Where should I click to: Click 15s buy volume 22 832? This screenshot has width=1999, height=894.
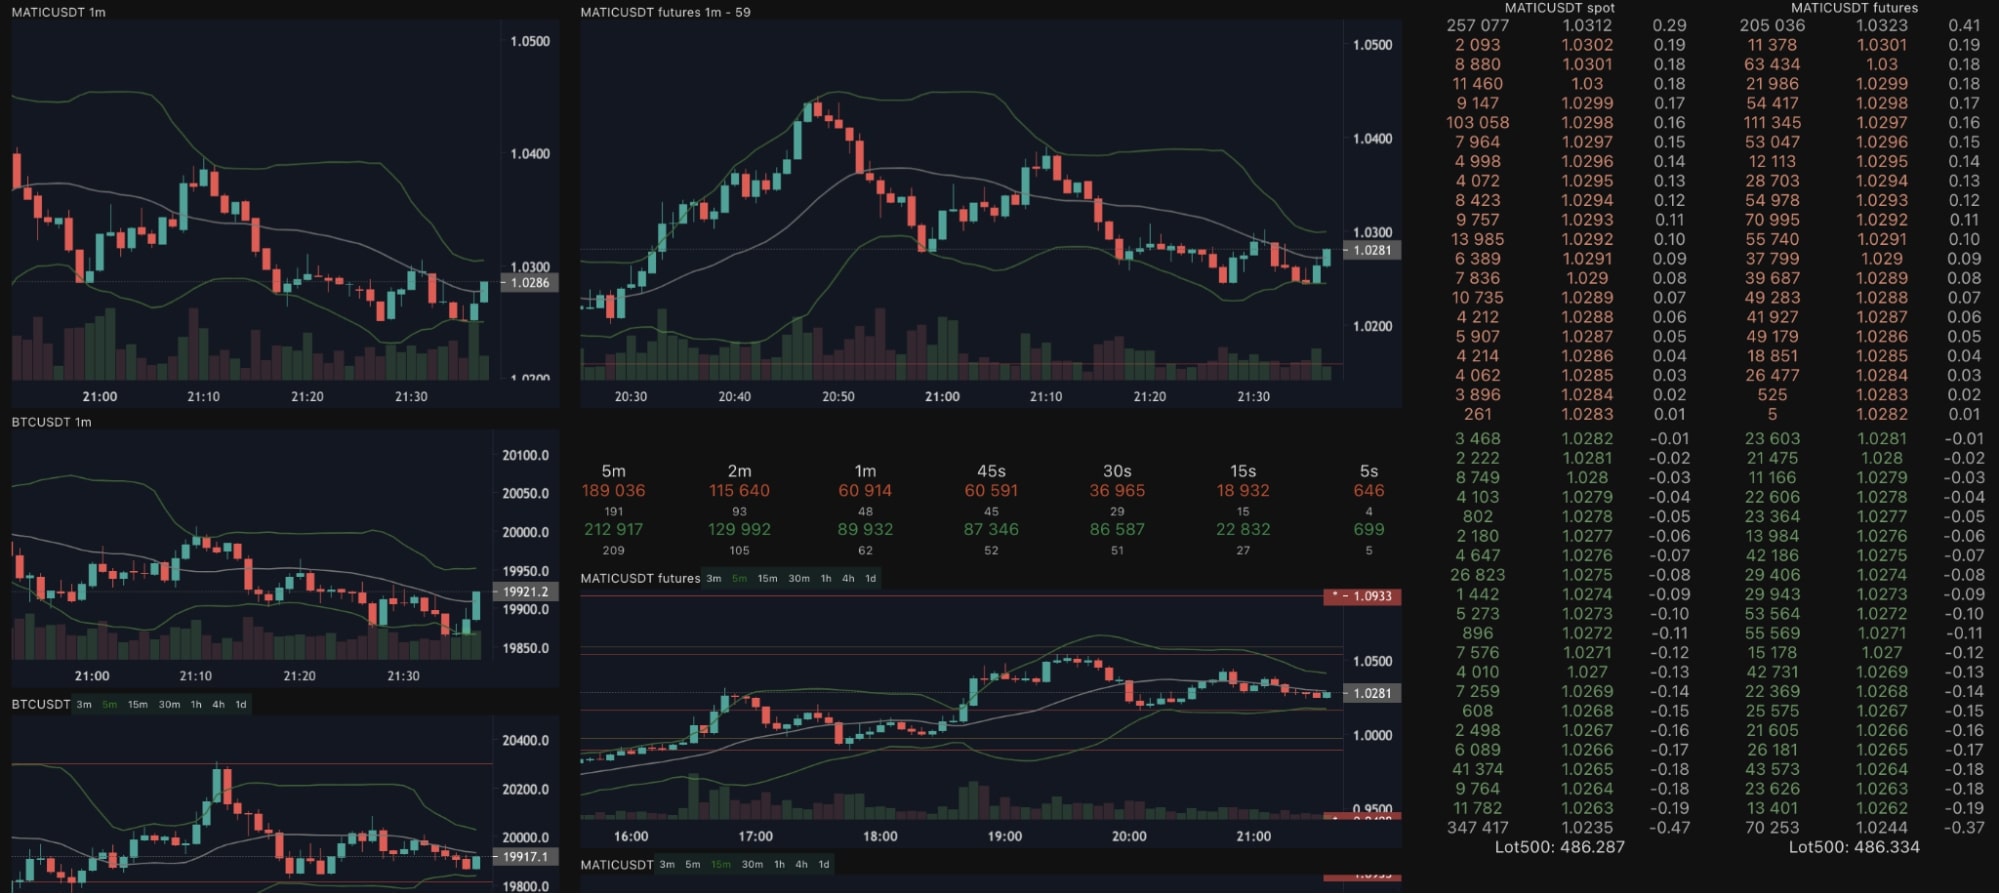tap(1243, 530)
